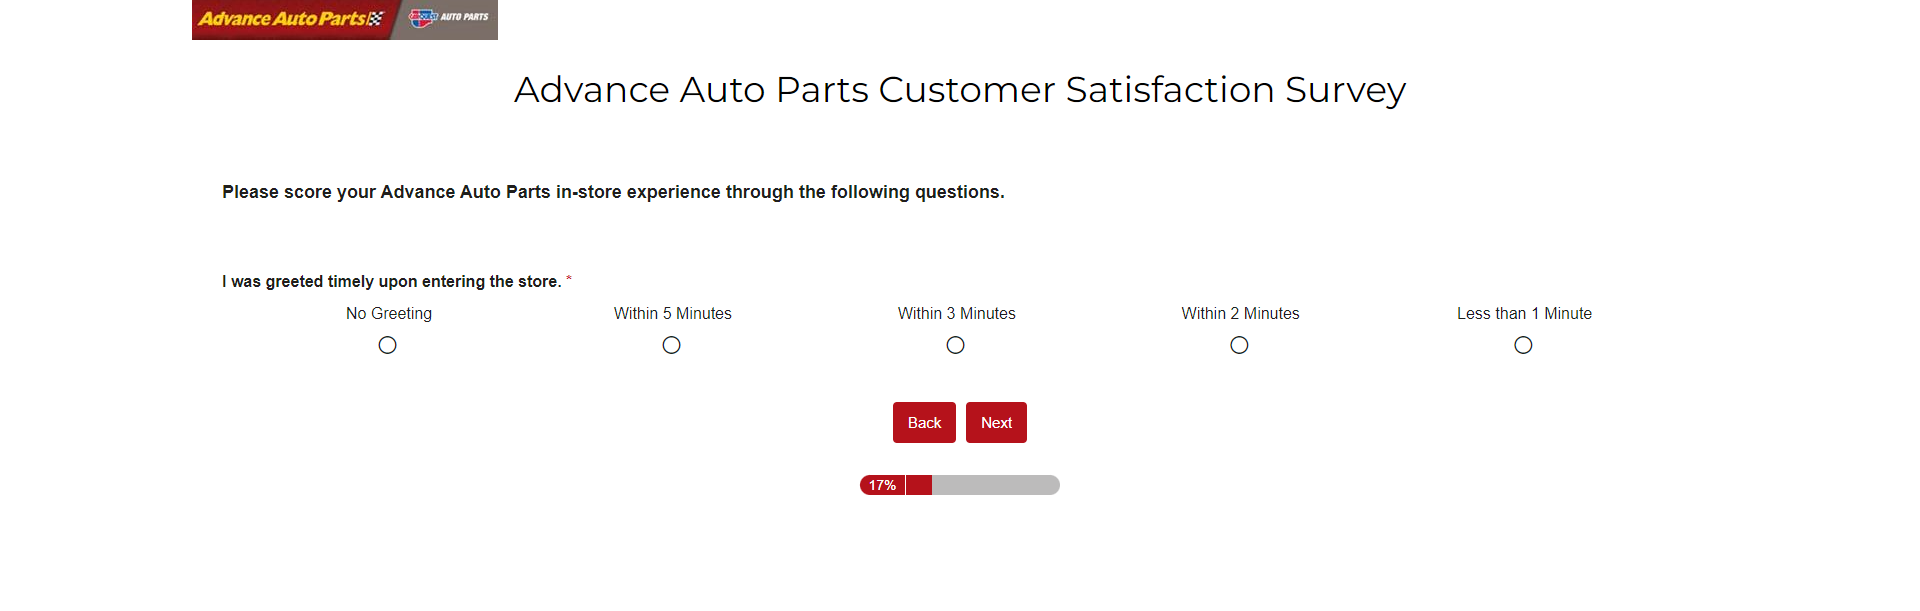Viewport: 1920px width, 611px height.
Task: Click the greeted timely question text
Action: (392, 282)
